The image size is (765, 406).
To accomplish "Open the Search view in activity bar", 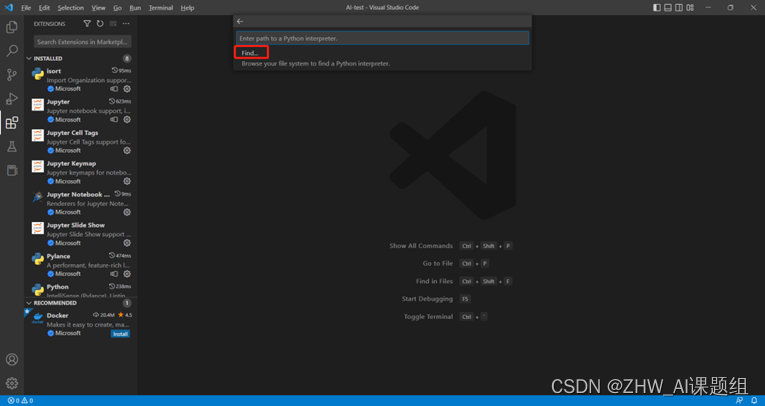I will [12, 51].
